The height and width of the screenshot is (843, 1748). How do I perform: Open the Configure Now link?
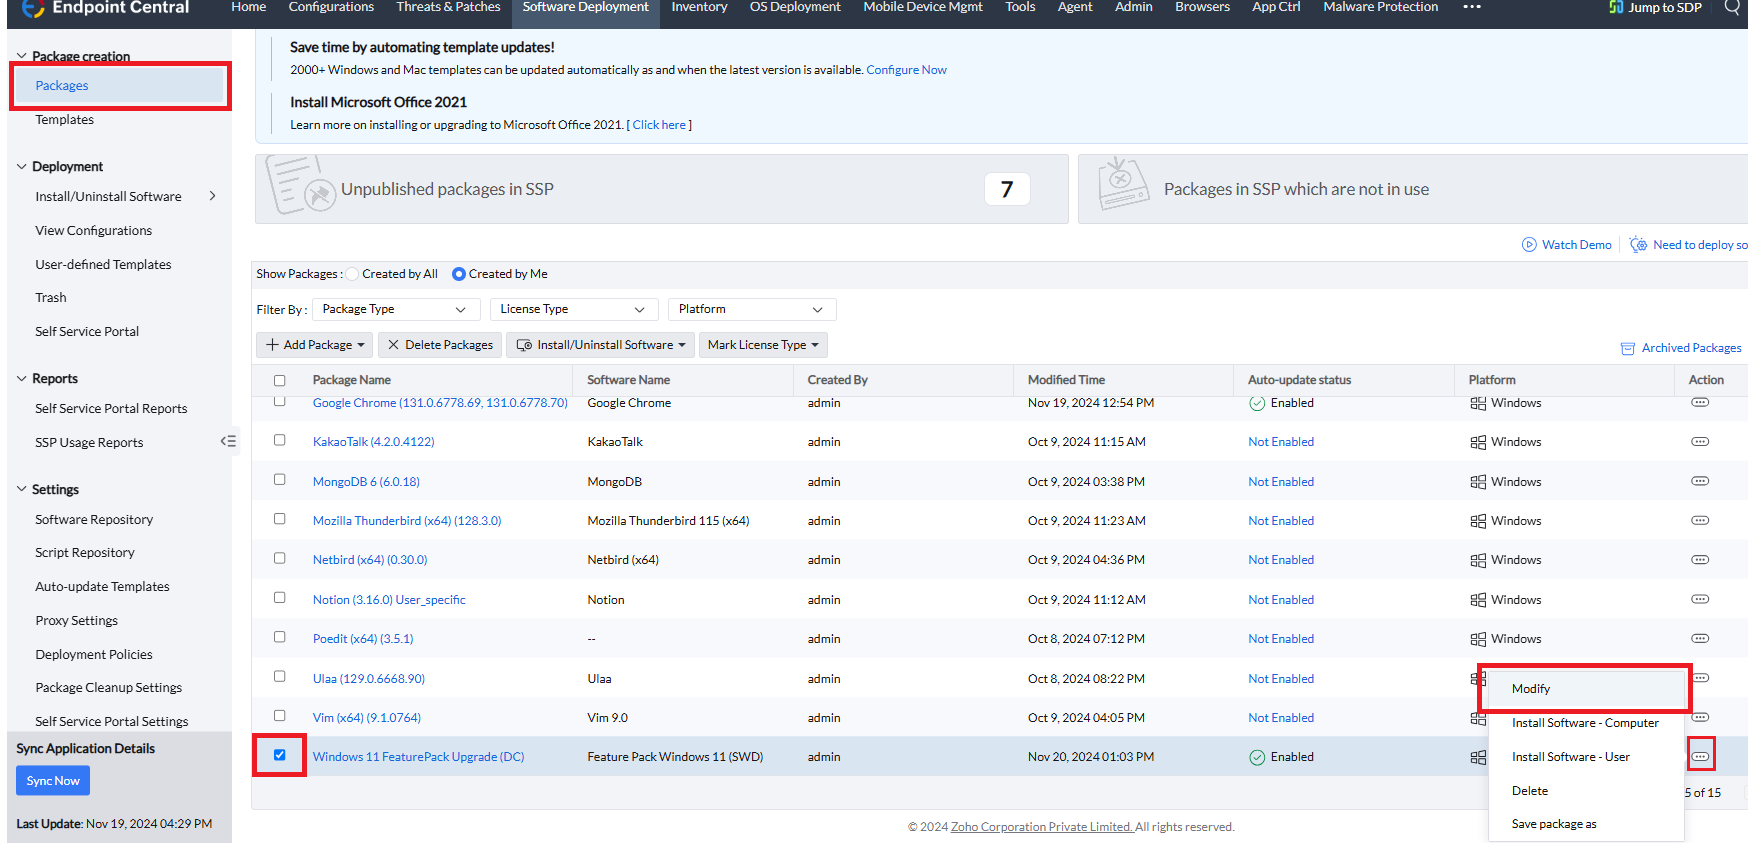pyautogui.click(x=906, y=70)
